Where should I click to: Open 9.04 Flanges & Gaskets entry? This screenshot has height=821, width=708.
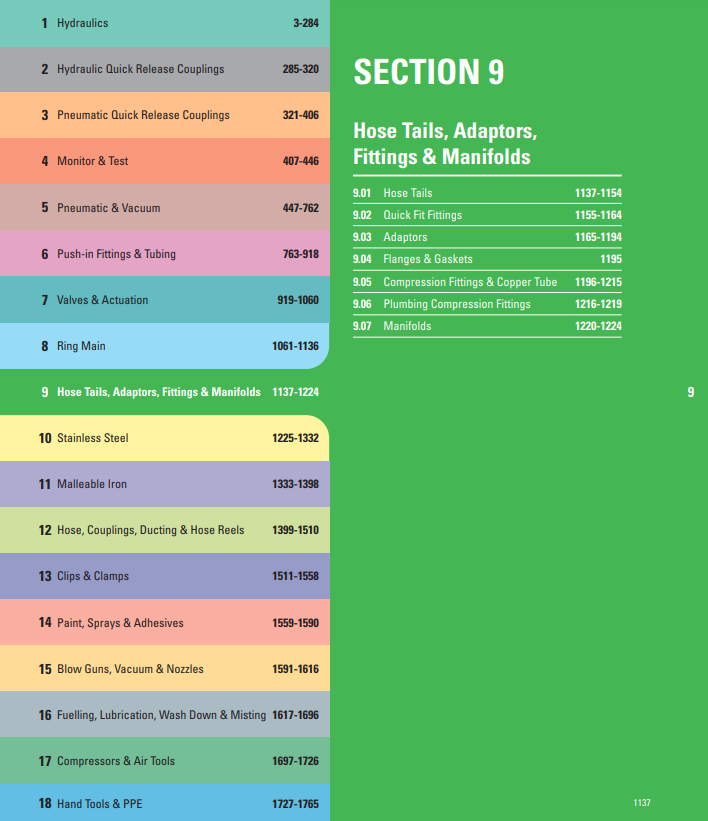tap(427, 259)
